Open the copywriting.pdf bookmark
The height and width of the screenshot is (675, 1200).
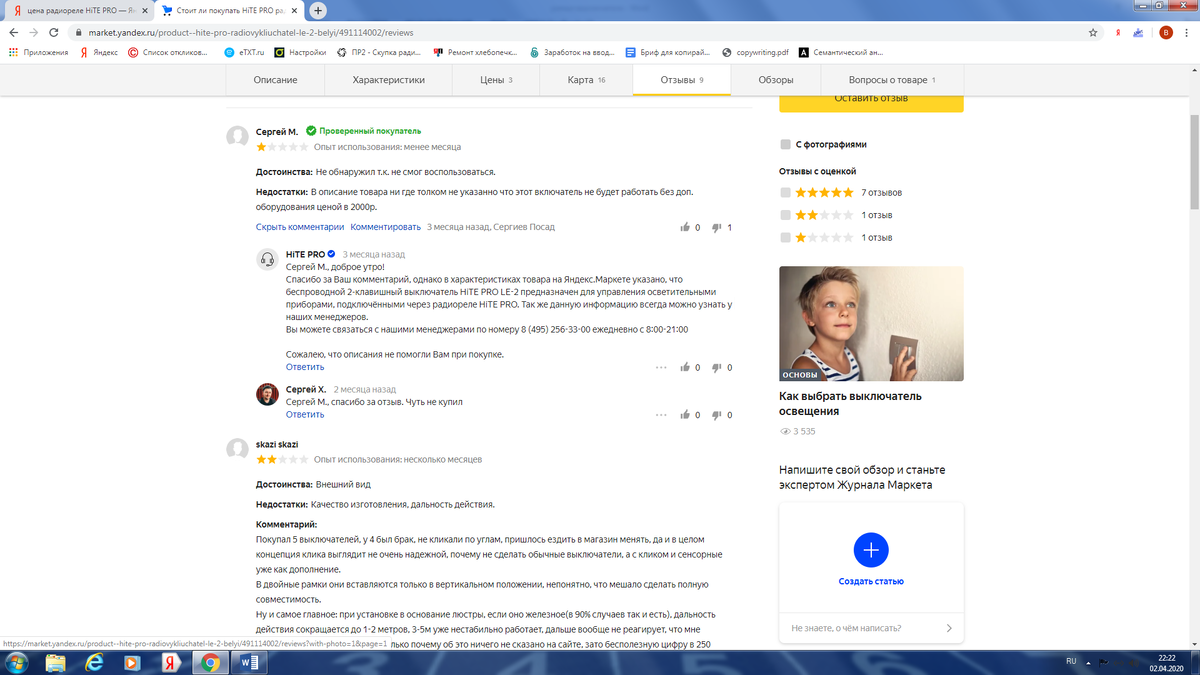click(755, 52)
